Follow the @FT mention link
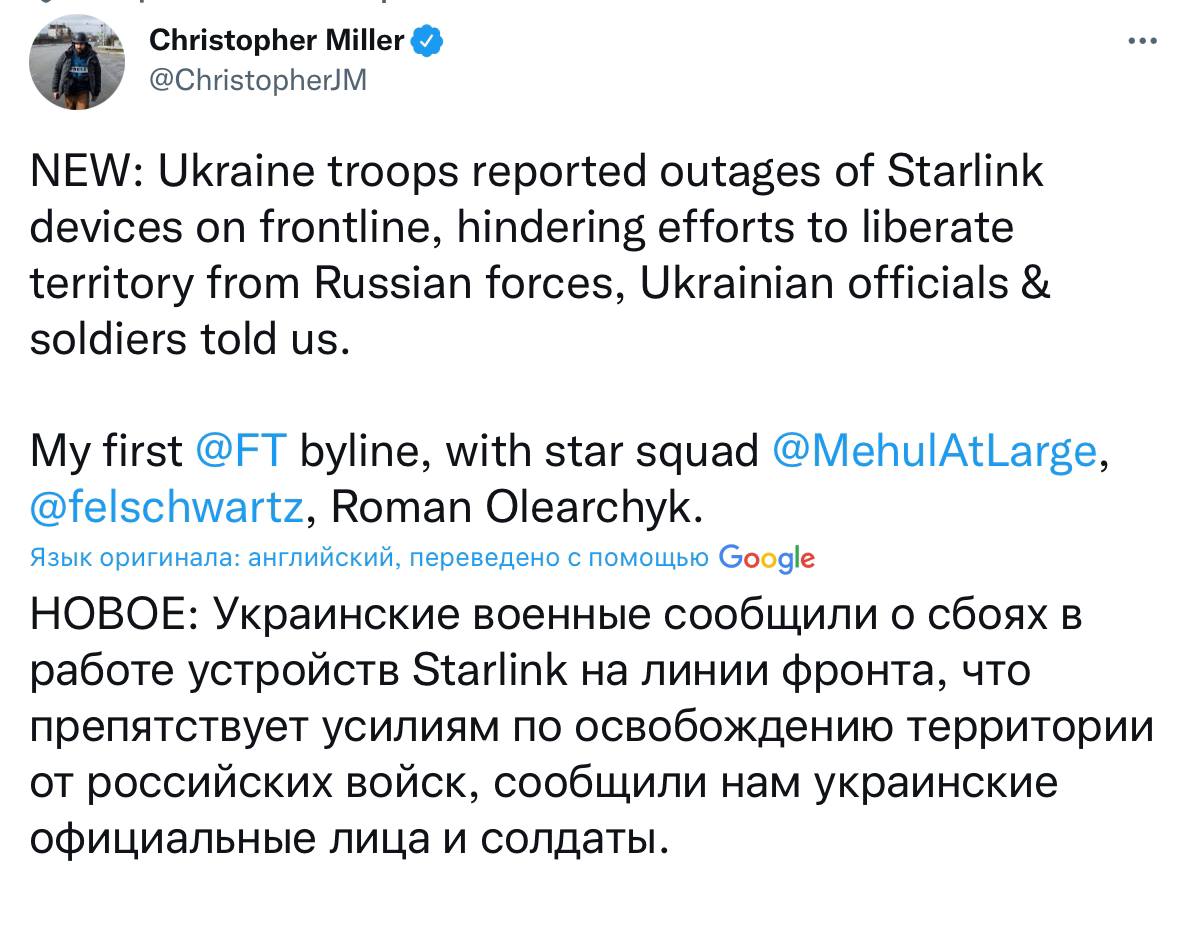The image size is (1182, 925). (242, 452)
